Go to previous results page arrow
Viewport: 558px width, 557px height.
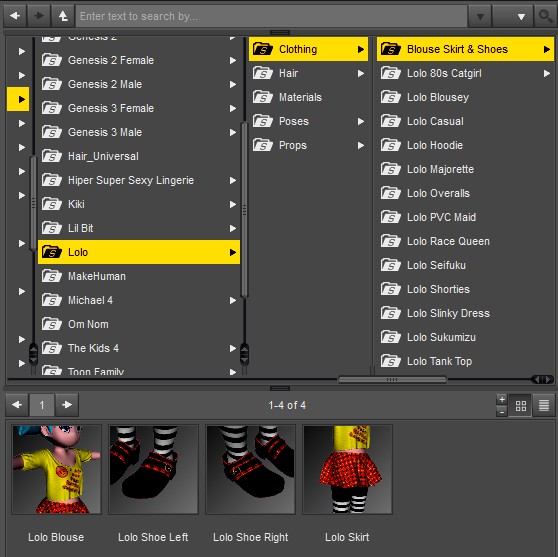[17, 405]
